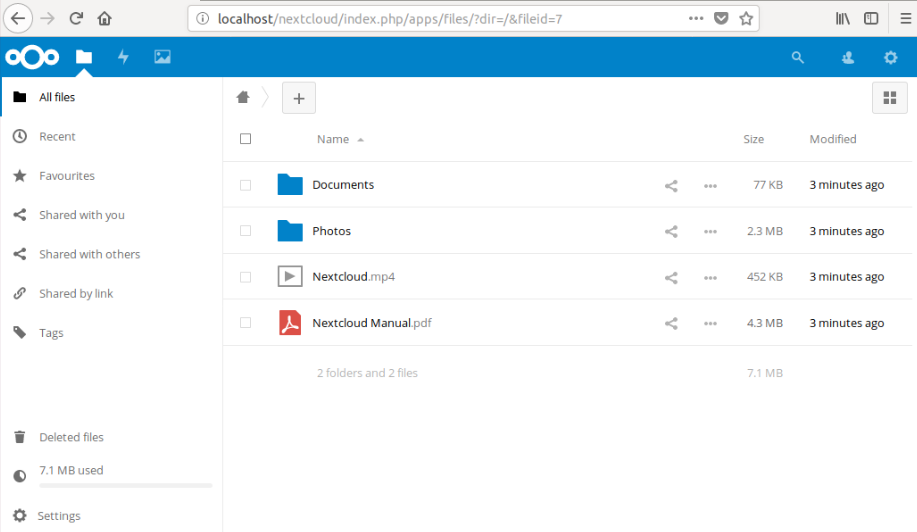Open page actions ellipsis in URL bar
The image size is (917, 532).
(x=696, y=19)
